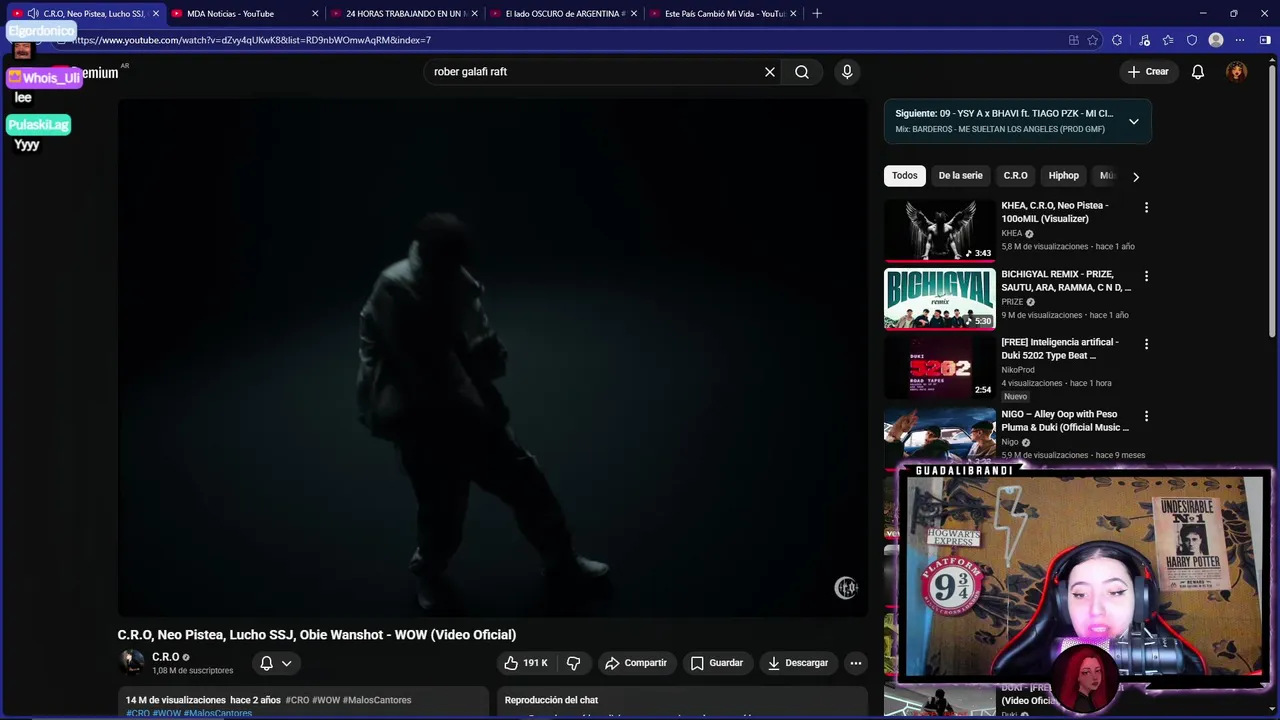Toggle the browser sidebar icon
Viewport: 1280px width, 720px height.
point(1265,40)
